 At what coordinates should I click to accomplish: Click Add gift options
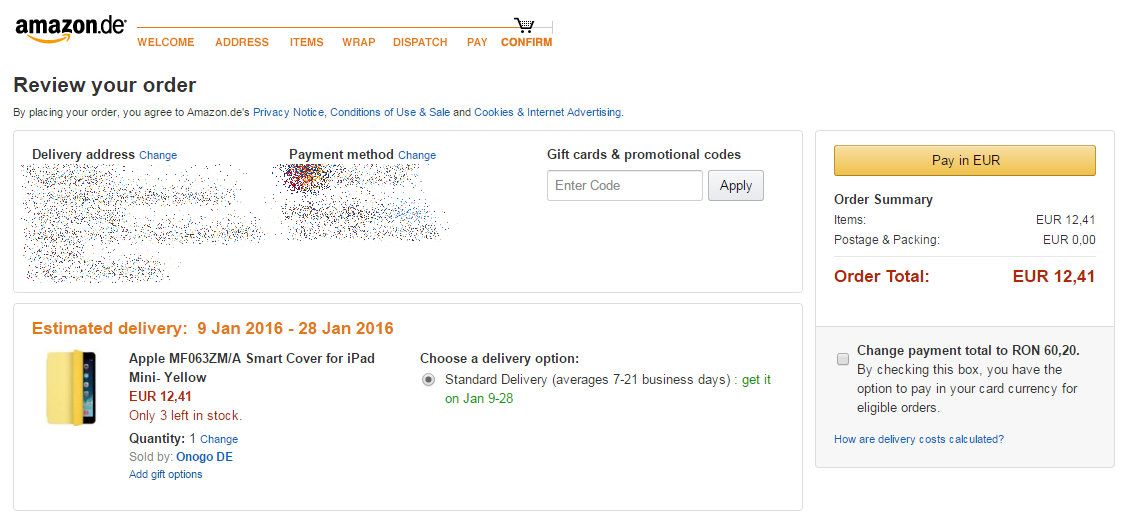click(x=166, y=474)
